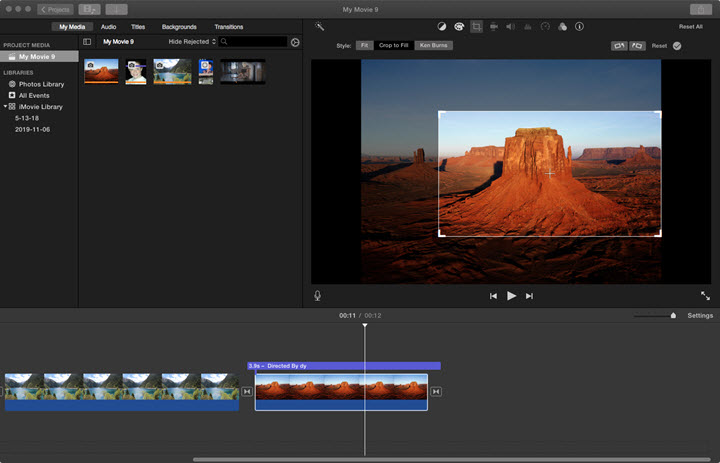Click the voiceover microphone icon

tap(318, 296)
